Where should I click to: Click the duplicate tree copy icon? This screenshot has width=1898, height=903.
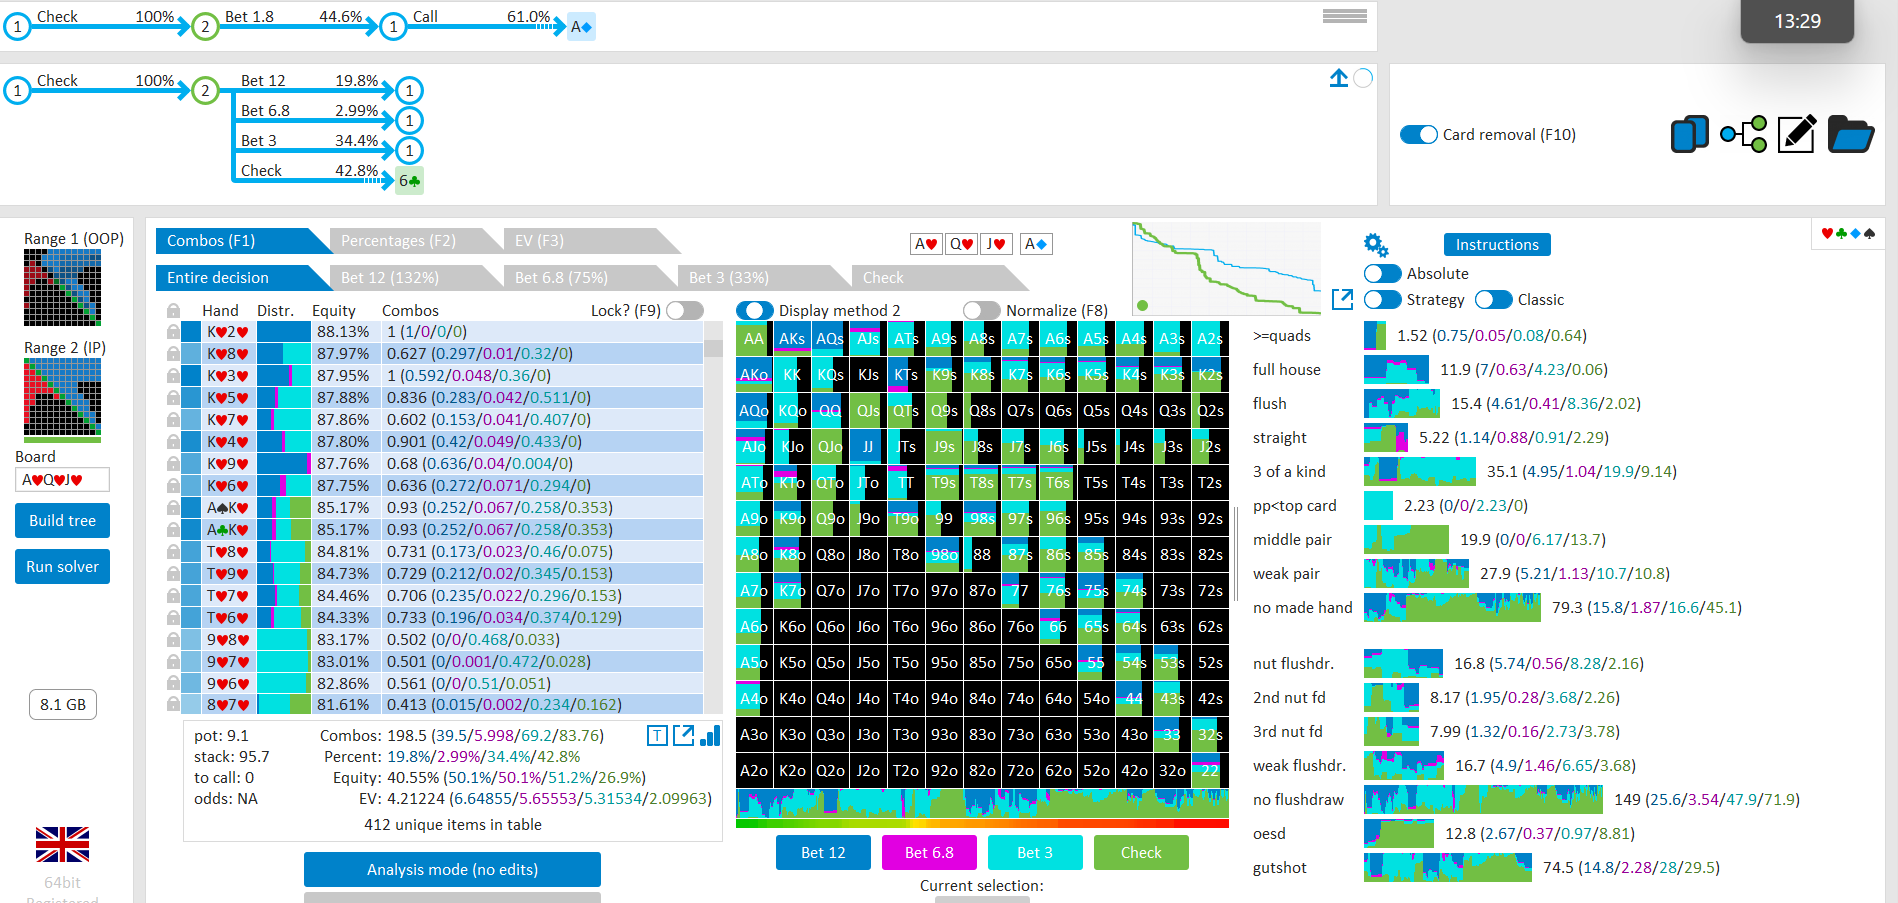point(1690,134)
